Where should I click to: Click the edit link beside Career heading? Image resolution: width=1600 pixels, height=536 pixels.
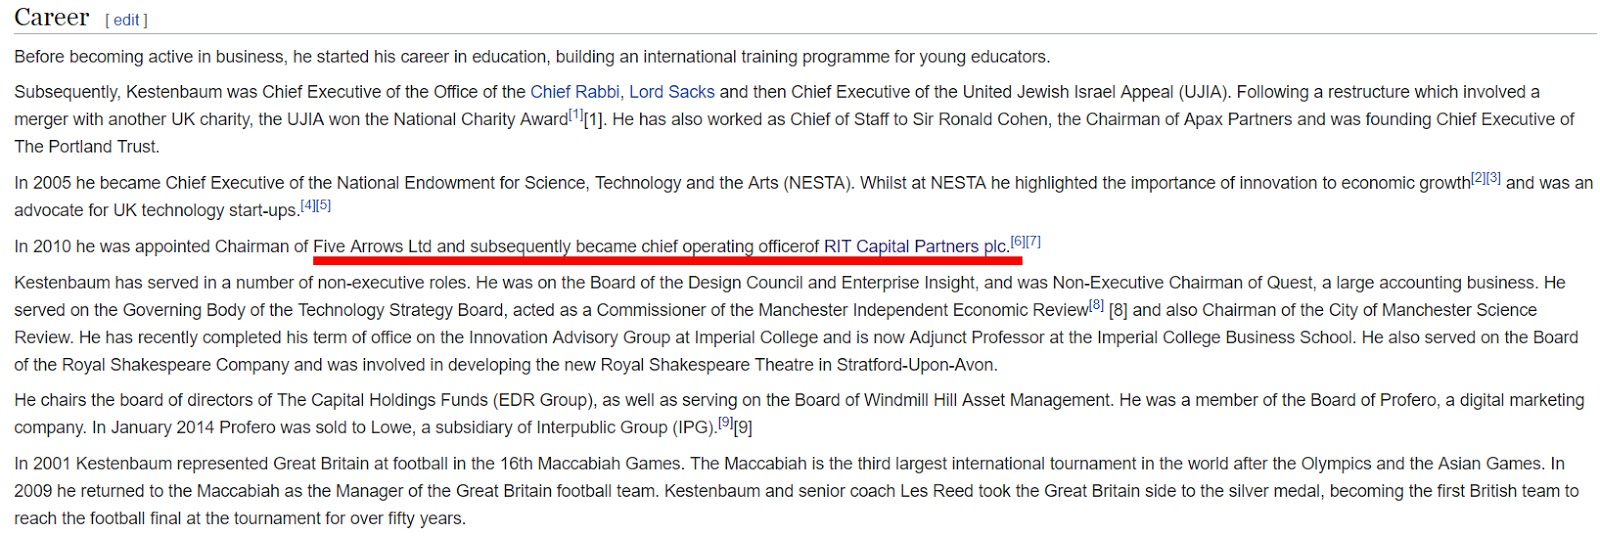pos(126,20)
